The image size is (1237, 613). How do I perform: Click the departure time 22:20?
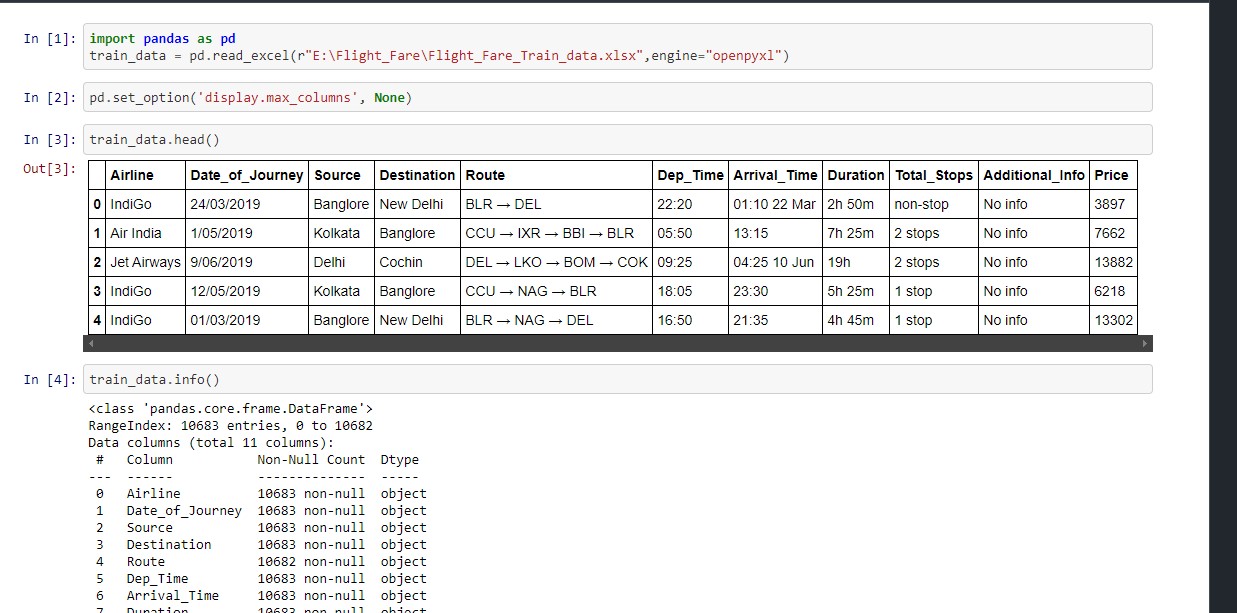click(691, 204)
